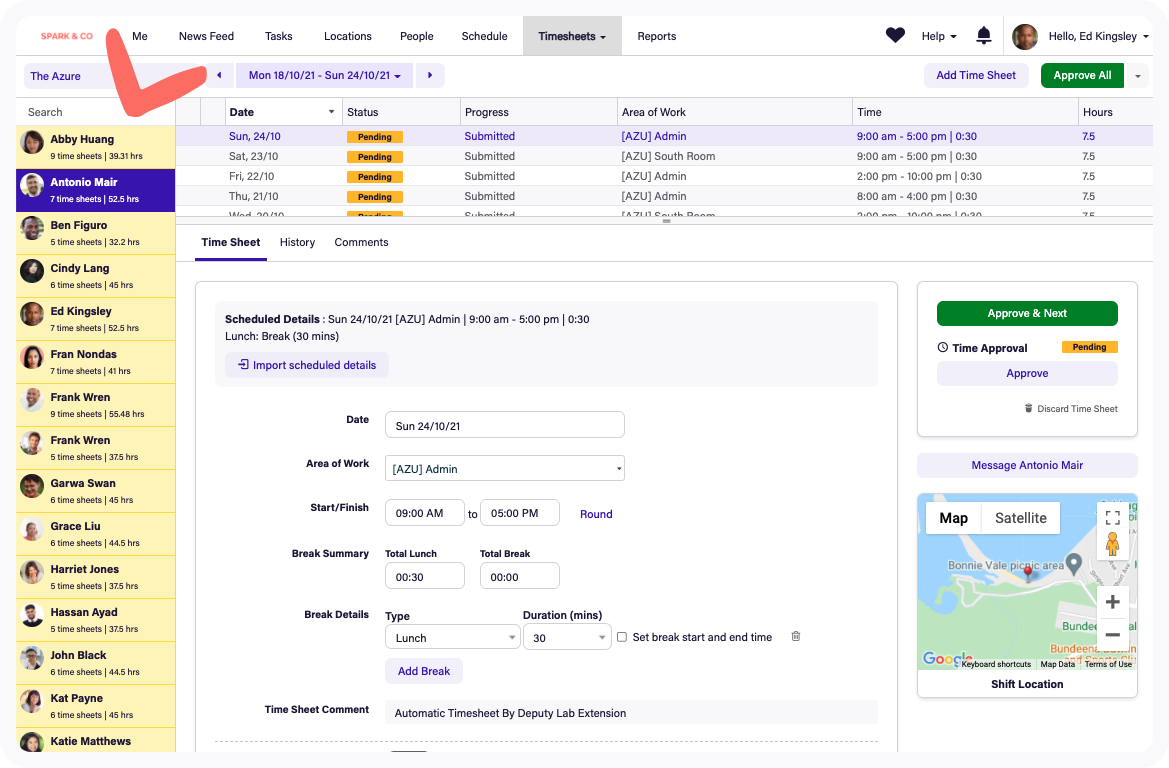The height and width of the screenshot is (768, 1169).
Task: Click the Approve All button
Action: coord(1082,75)
